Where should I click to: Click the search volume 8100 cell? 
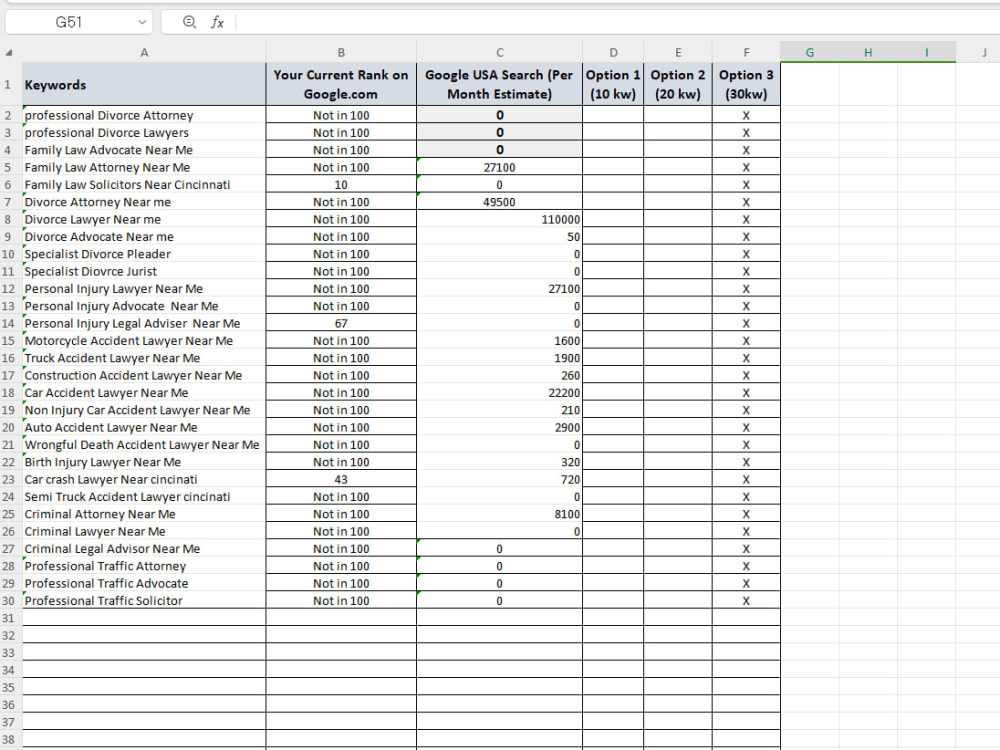(x=499, y=514)
